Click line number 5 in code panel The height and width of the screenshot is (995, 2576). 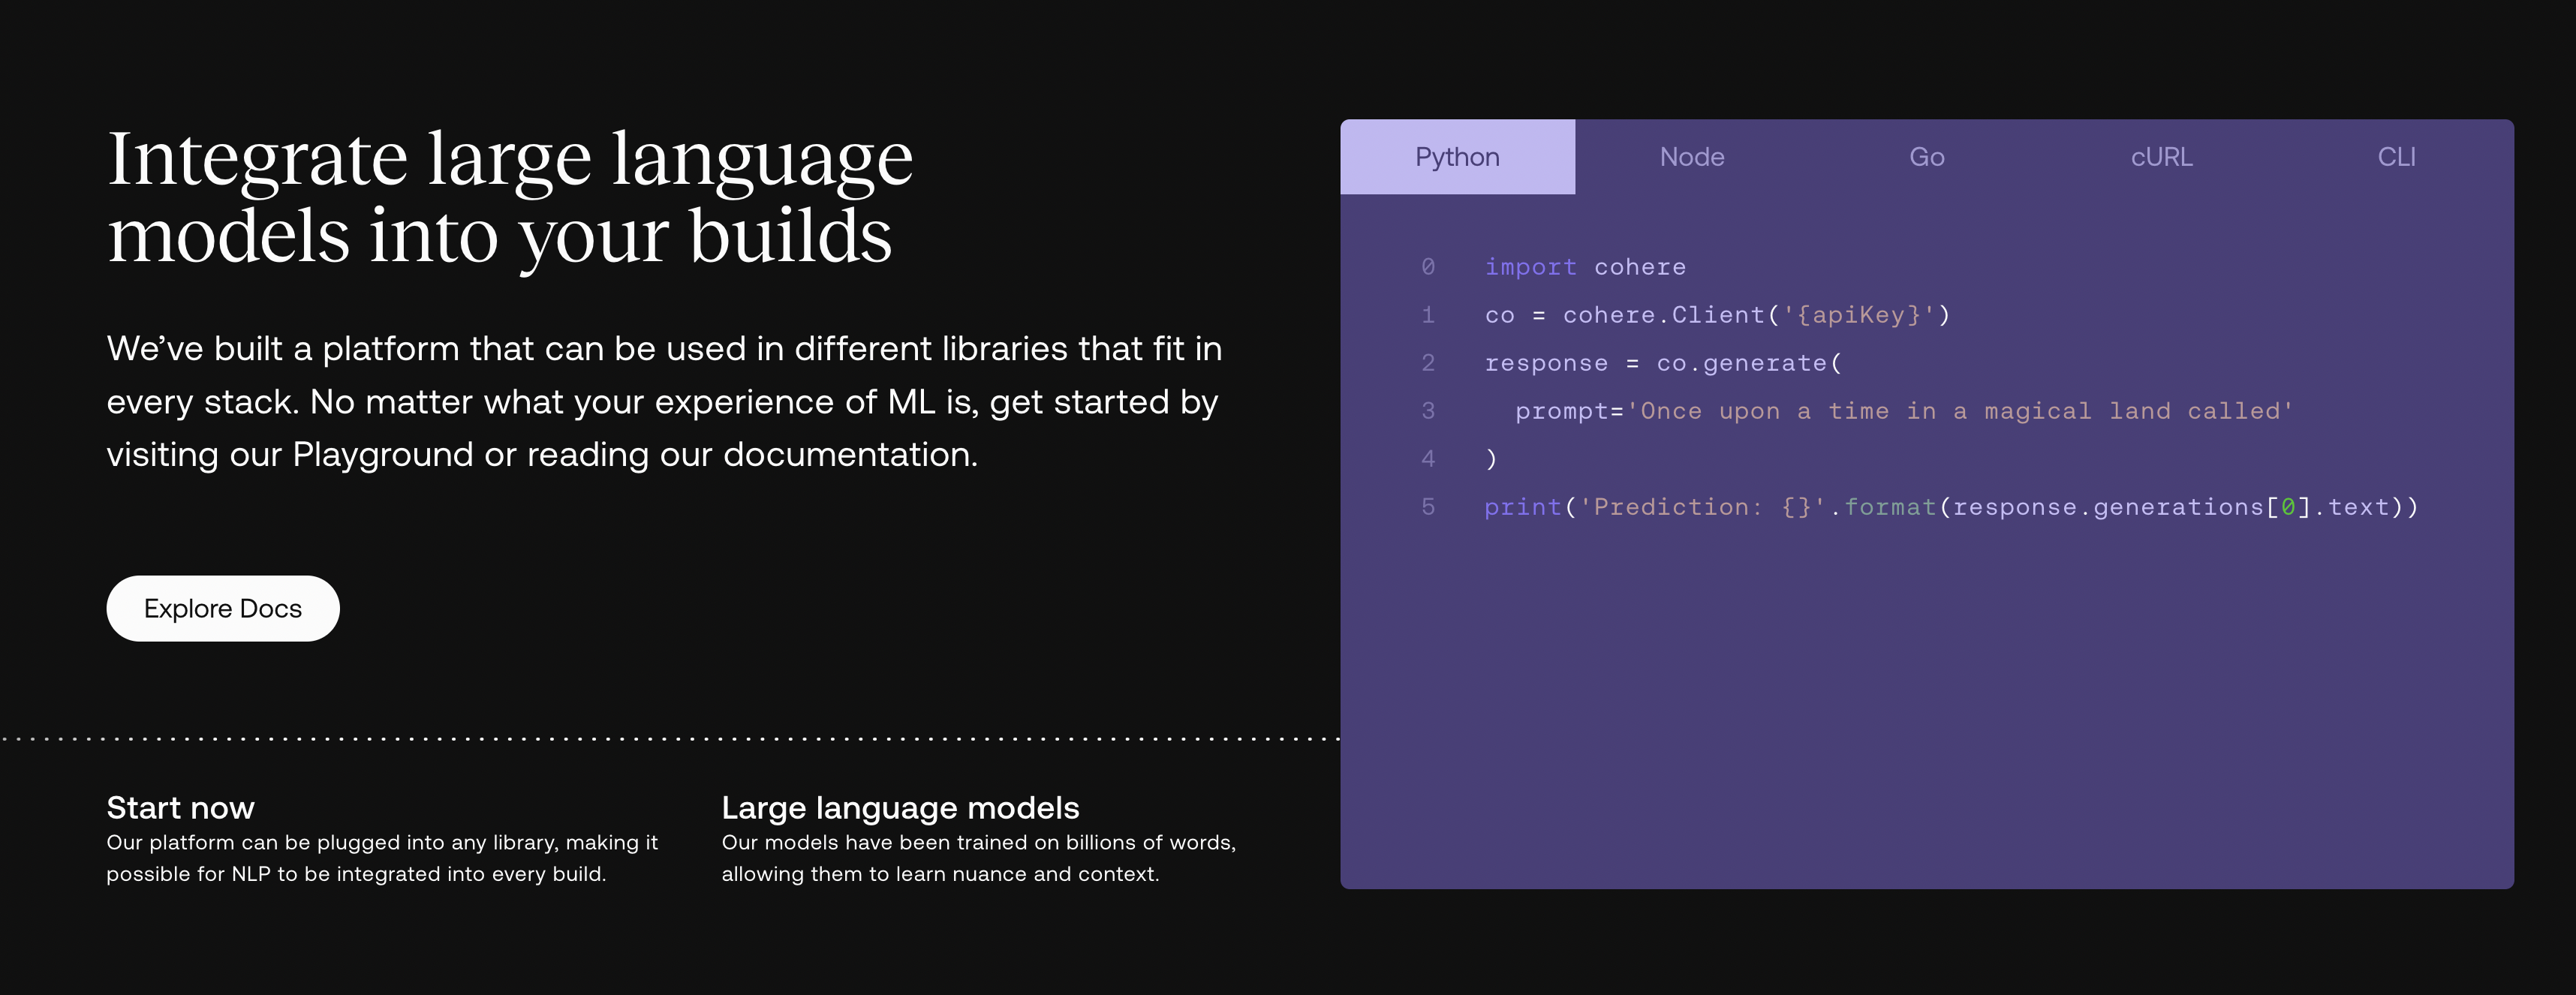click(x=1428, y=507)
